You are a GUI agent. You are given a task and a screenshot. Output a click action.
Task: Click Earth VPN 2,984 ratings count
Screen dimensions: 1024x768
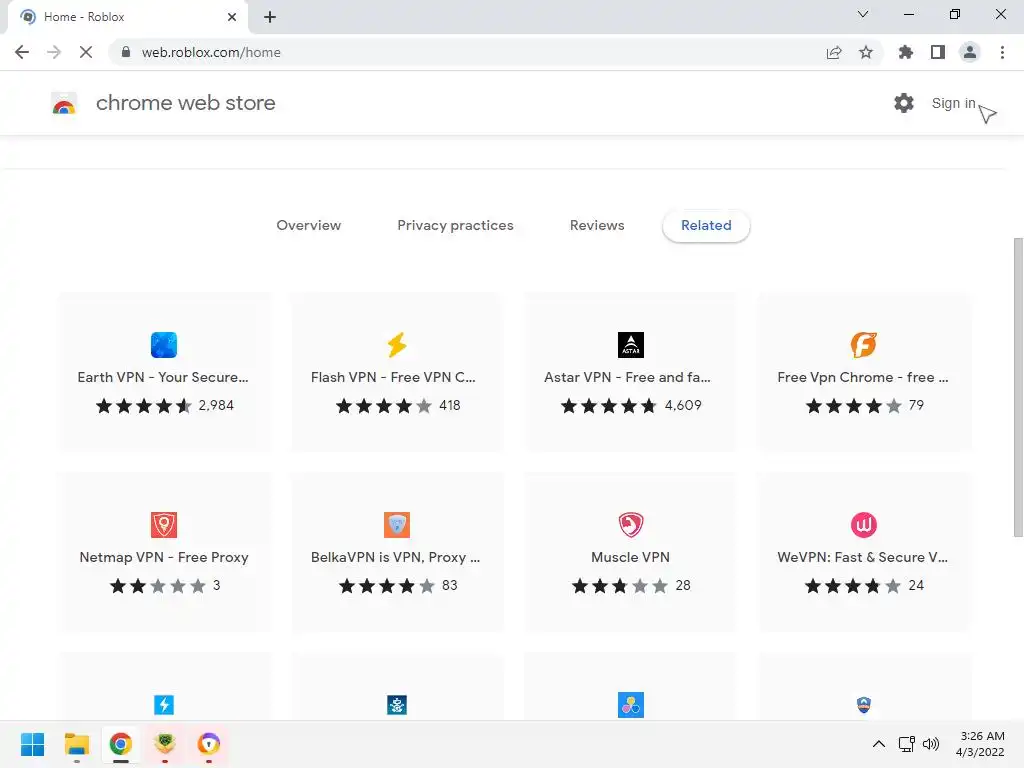tap(216, 406)
